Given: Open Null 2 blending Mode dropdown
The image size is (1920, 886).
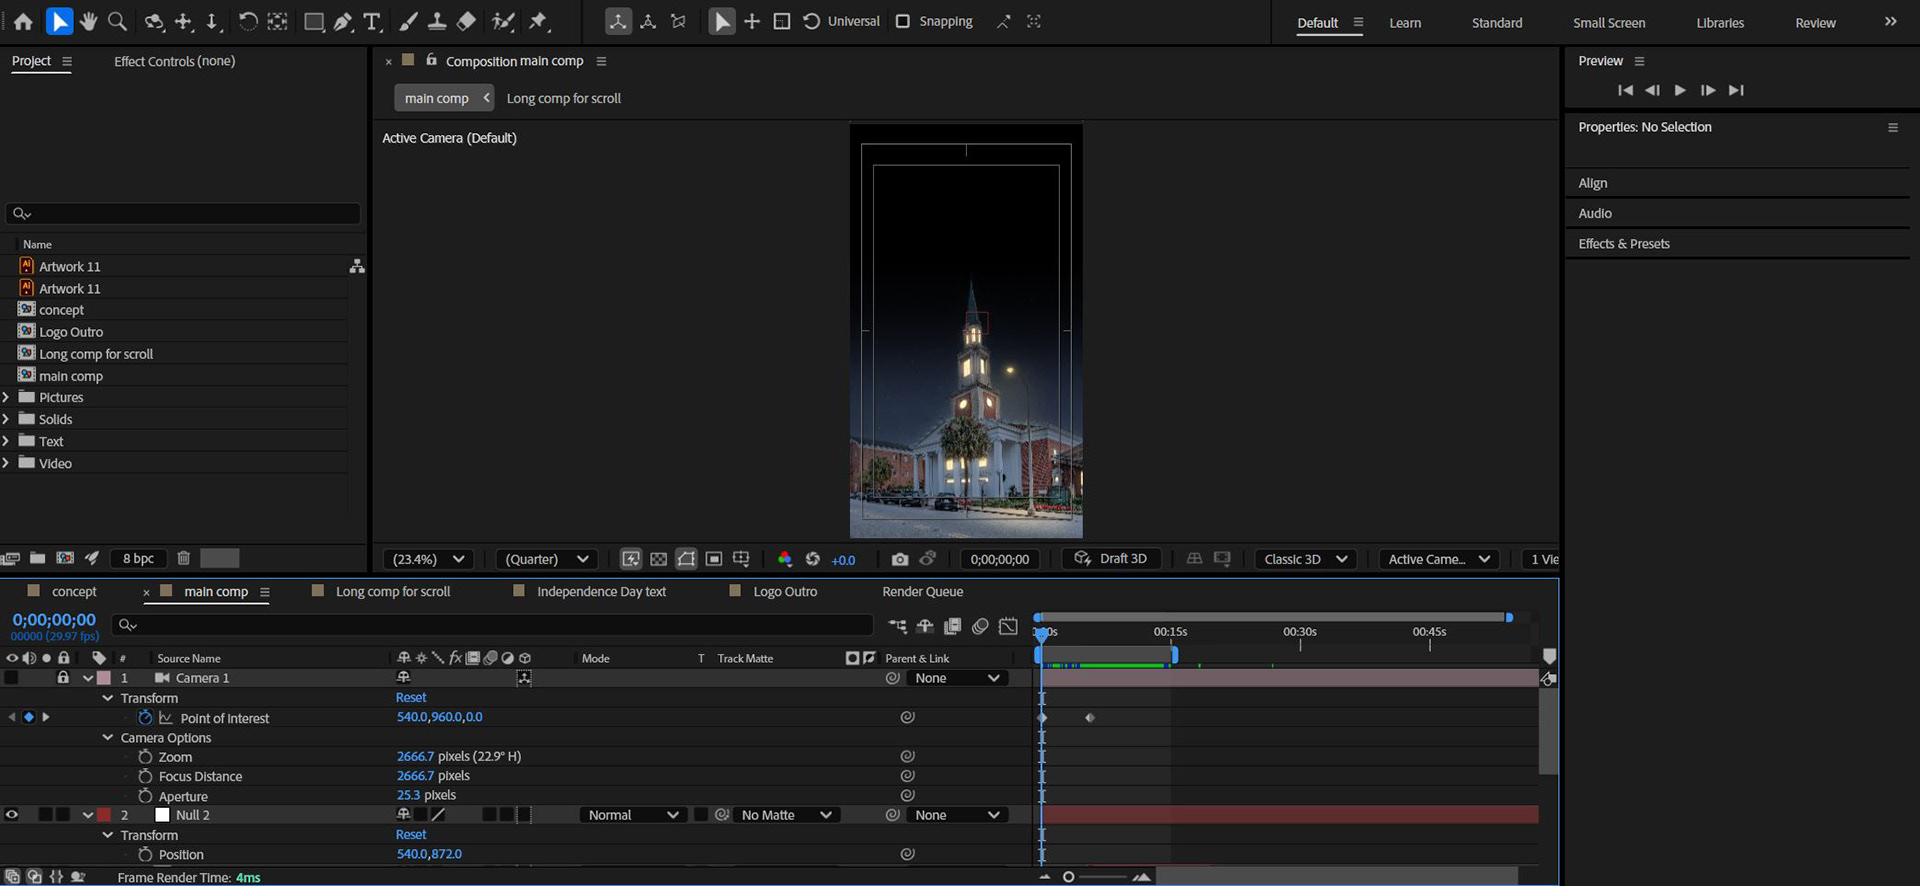Looking at the screenshot, I should pyautogui.click(x=632, y=815).
